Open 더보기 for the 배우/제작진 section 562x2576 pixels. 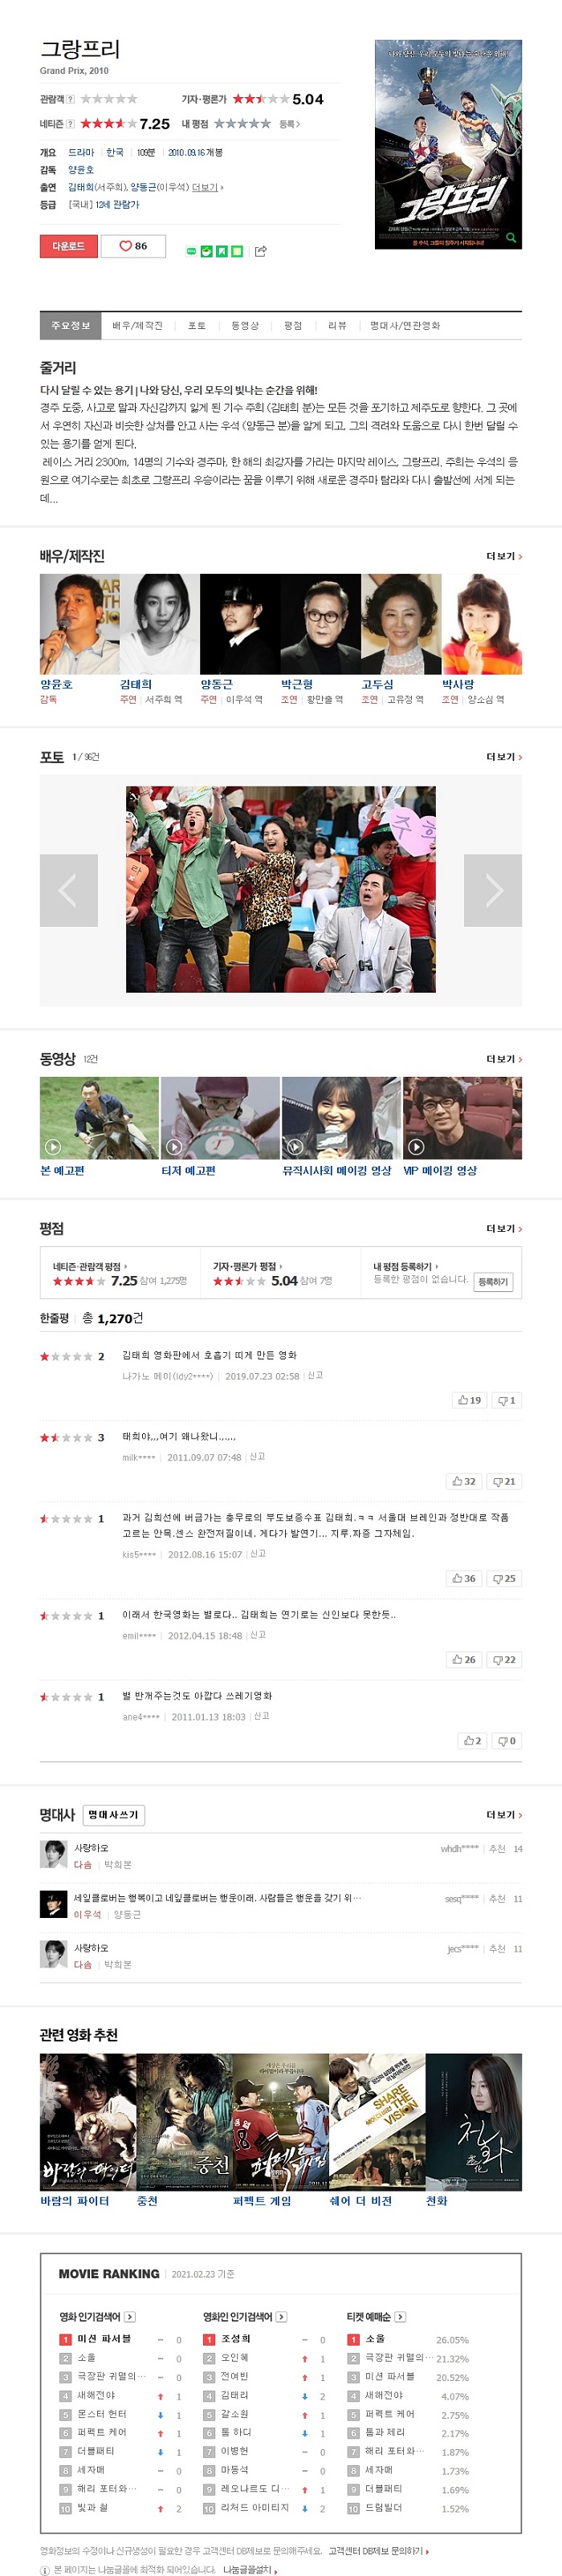pos(504,556)
